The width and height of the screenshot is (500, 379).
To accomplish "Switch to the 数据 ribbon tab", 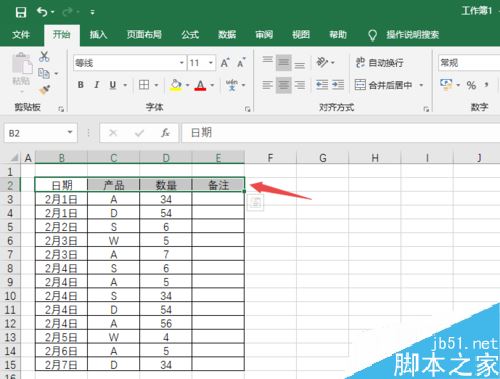I will 227,35.
